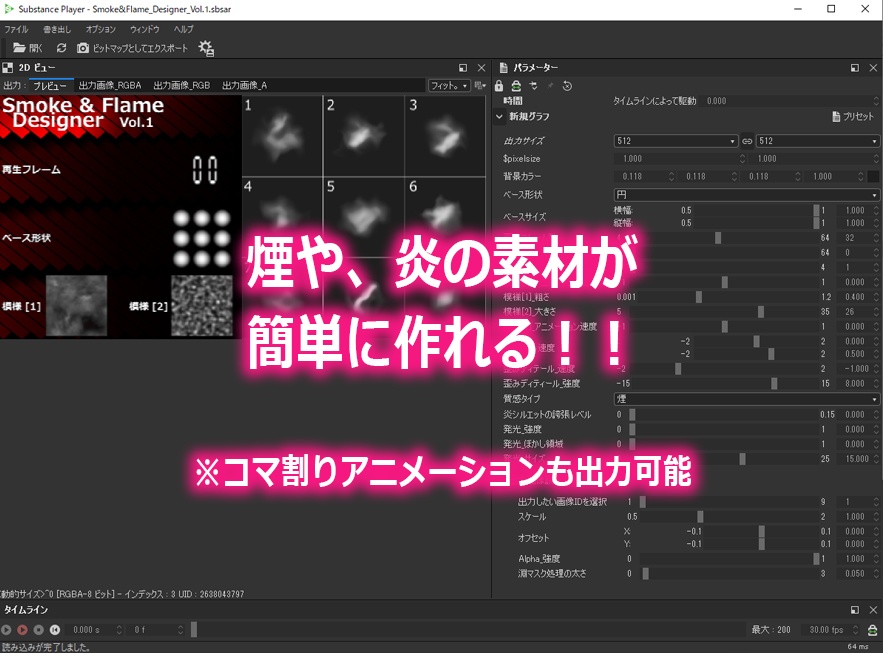This screenshot has height=653, width=883.
Task: Float the パラメーター panel
Action: pyautogui.click(x=855, y=68)
